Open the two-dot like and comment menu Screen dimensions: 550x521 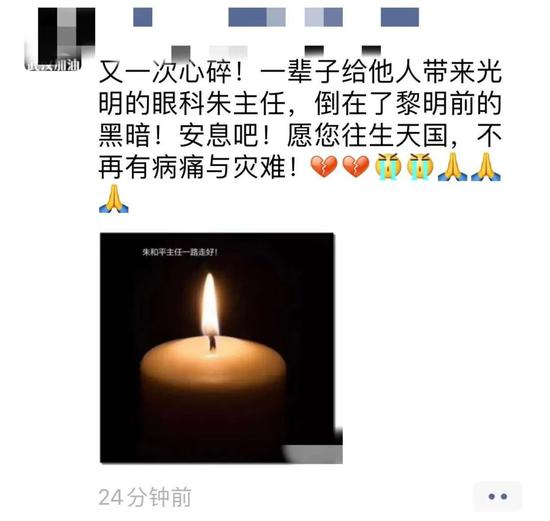[497, 496]
